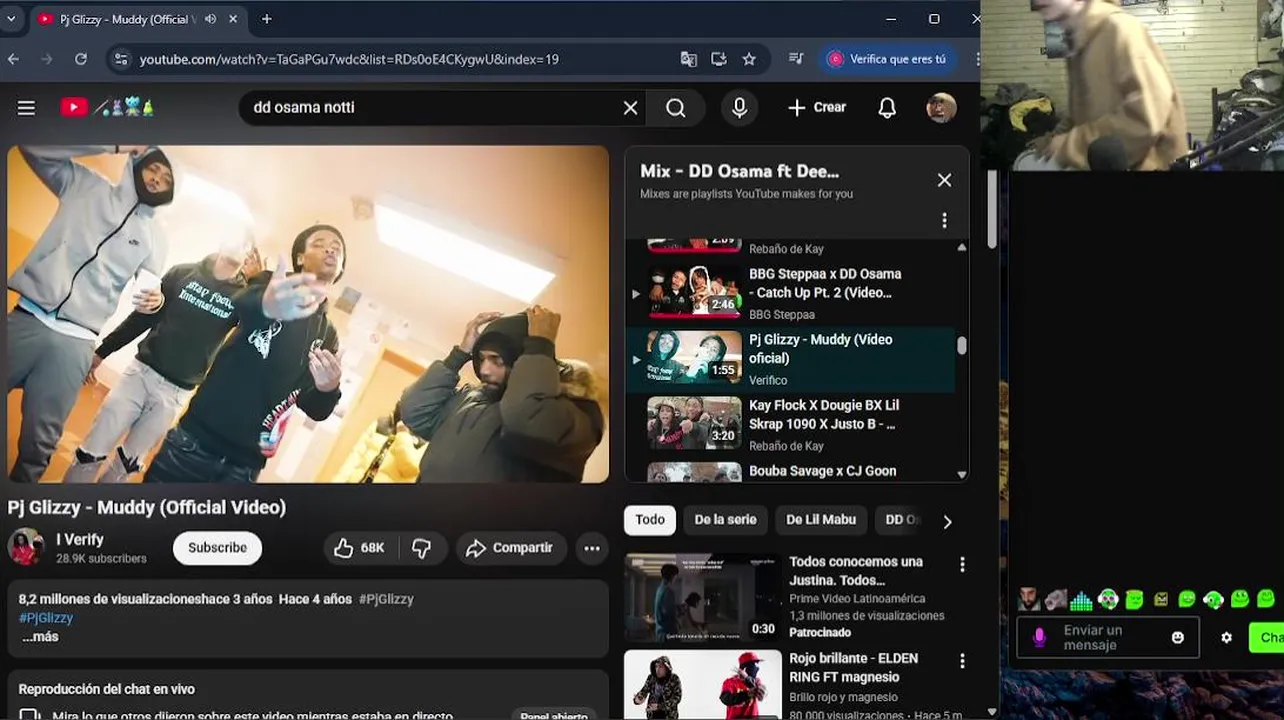Click first #PjGlizzy hashtag beside date
Viewport: 1284px width, 720px height.
pyautogui.click(x=386, y=599)
